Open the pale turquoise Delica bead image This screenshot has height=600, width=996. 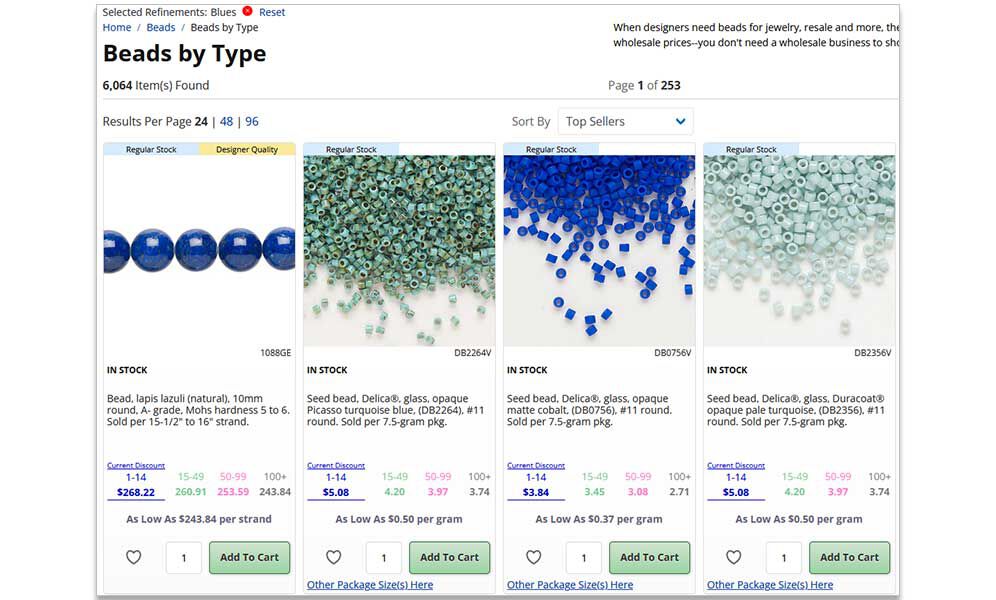click(799, 251)
